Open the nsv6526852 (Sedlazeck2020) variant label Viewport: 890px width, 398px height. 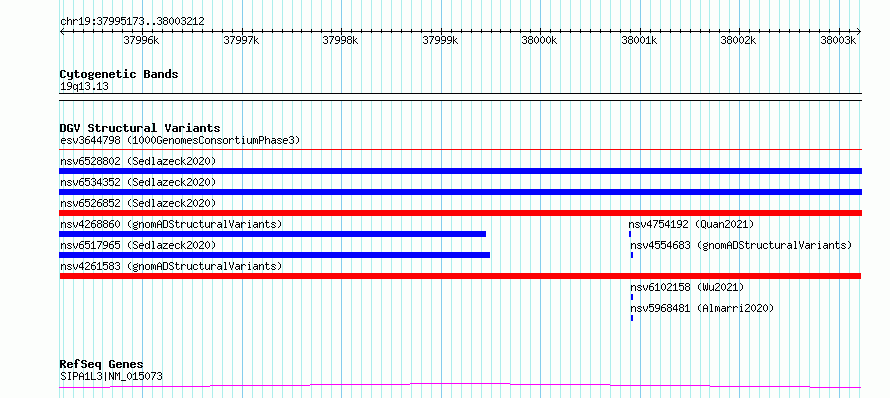(x=138, y=203)
